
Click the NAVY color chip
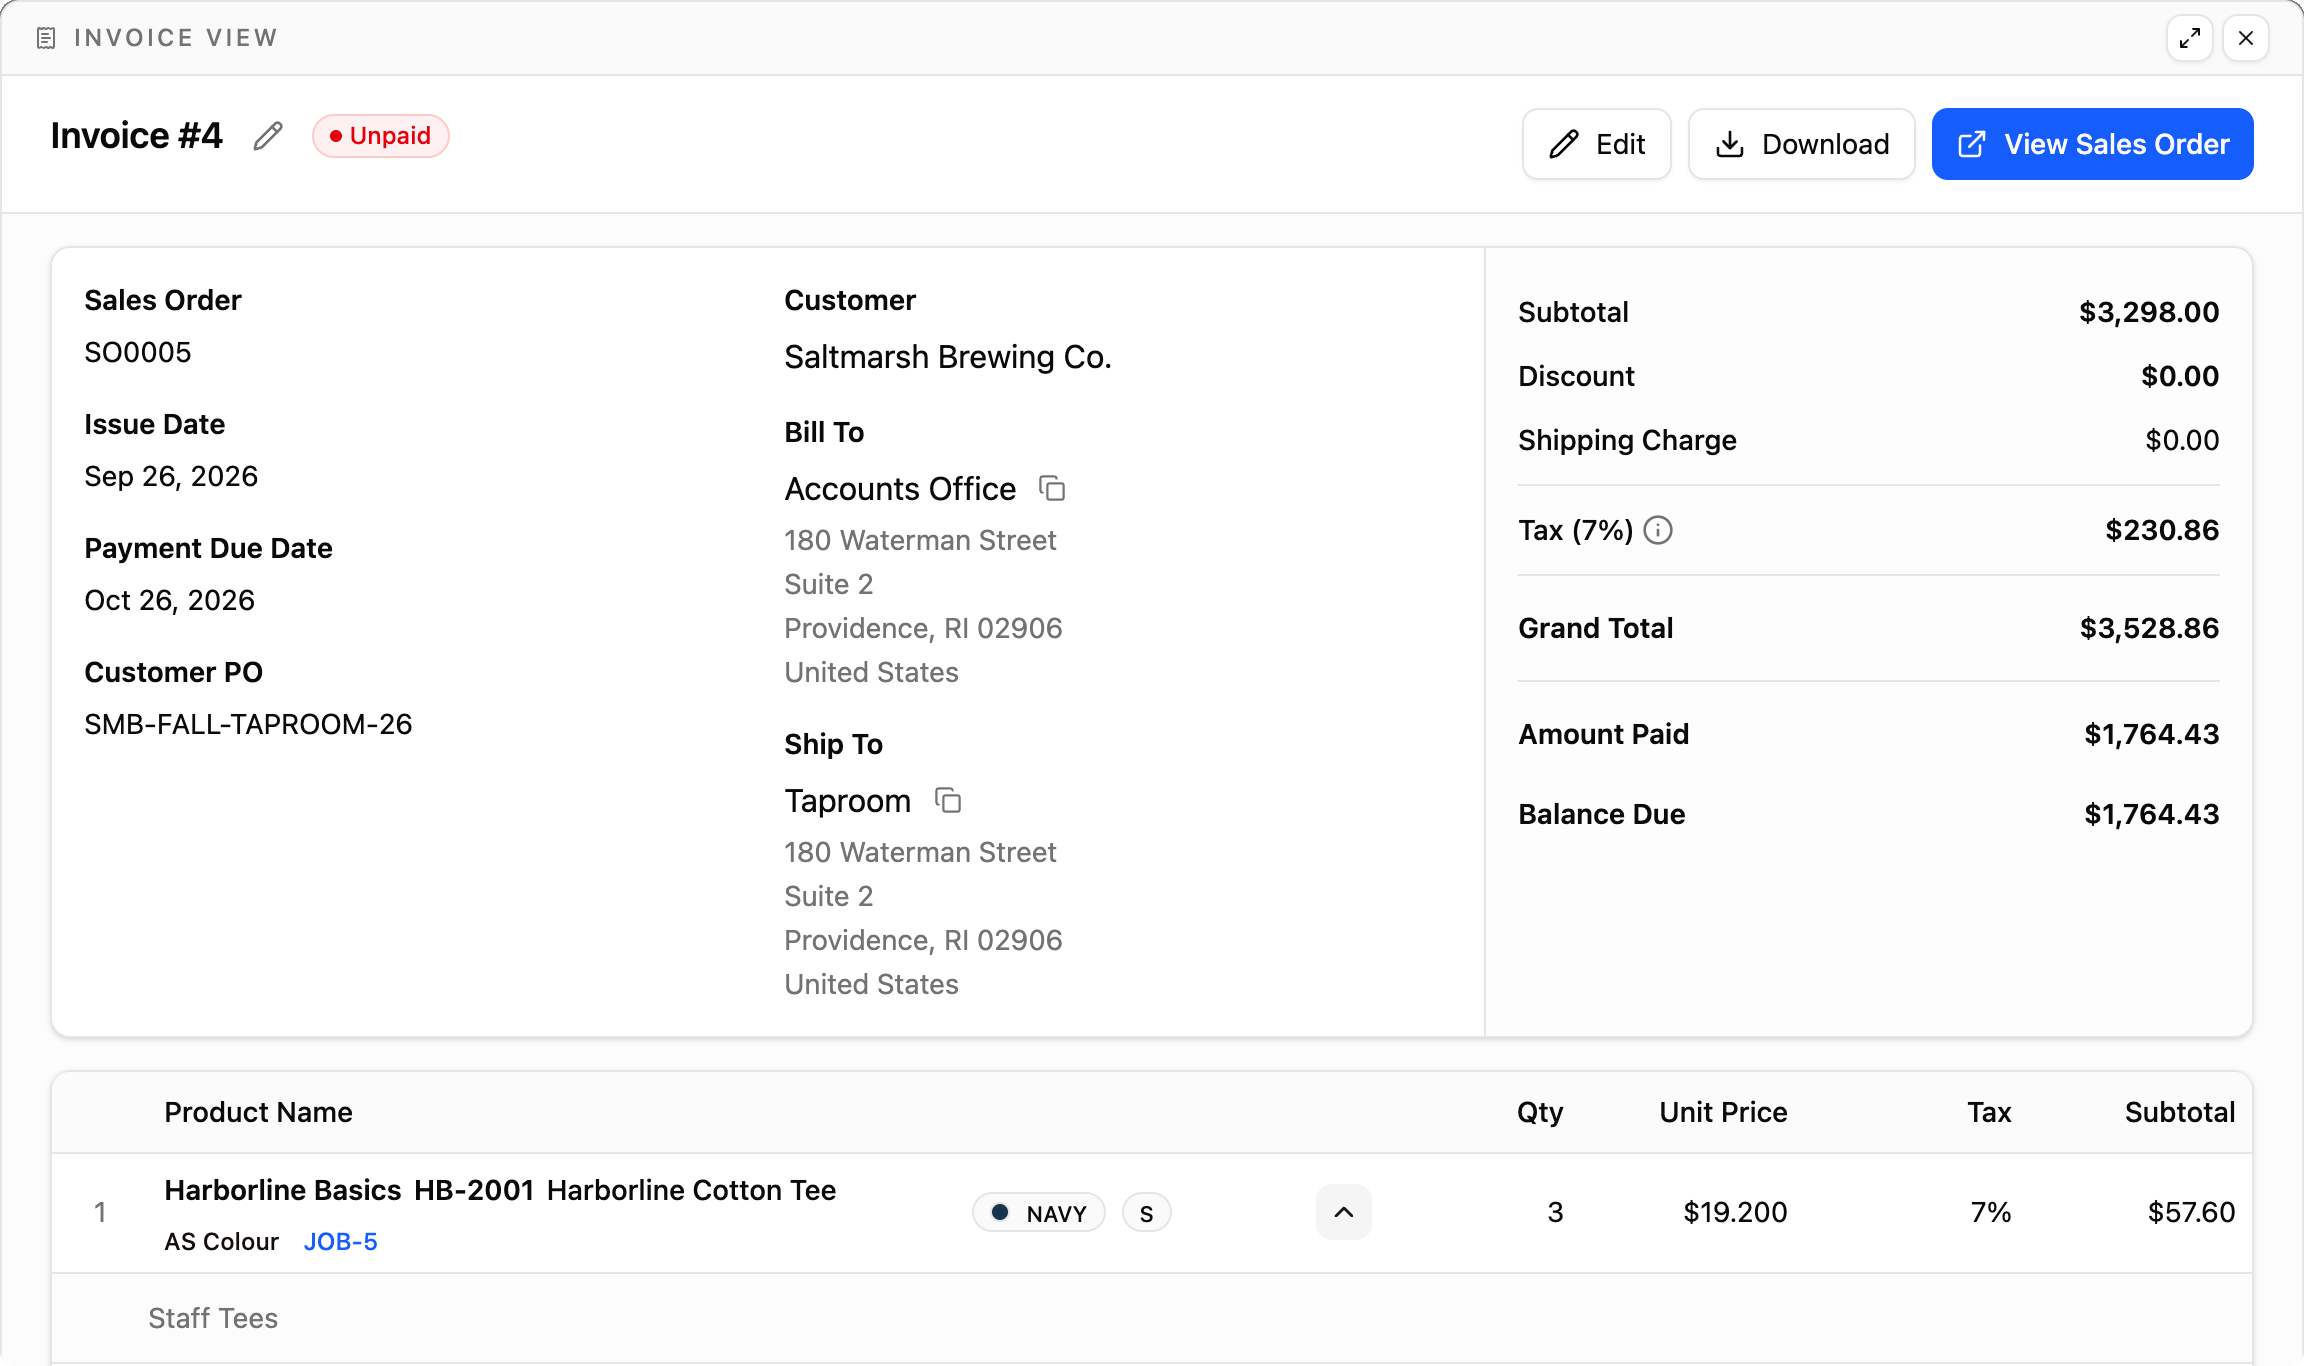[x=1039, y=1213]
